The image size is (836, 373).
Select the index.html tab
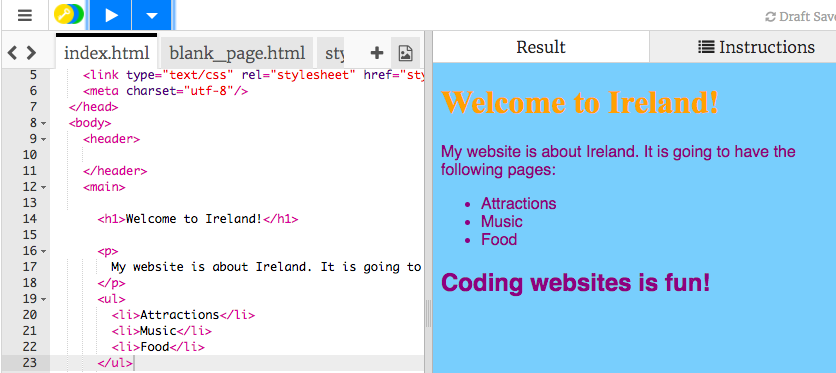(107, 53)
